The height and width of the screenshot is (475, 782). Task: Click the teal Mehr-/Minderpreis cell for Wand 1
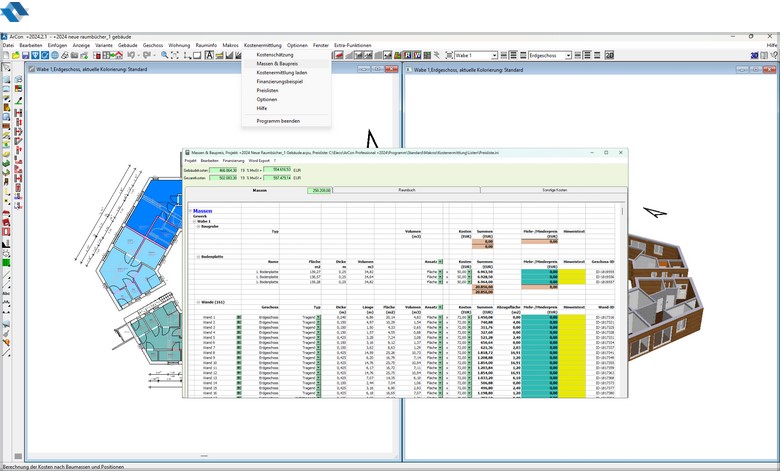click(x=540, y=317)
